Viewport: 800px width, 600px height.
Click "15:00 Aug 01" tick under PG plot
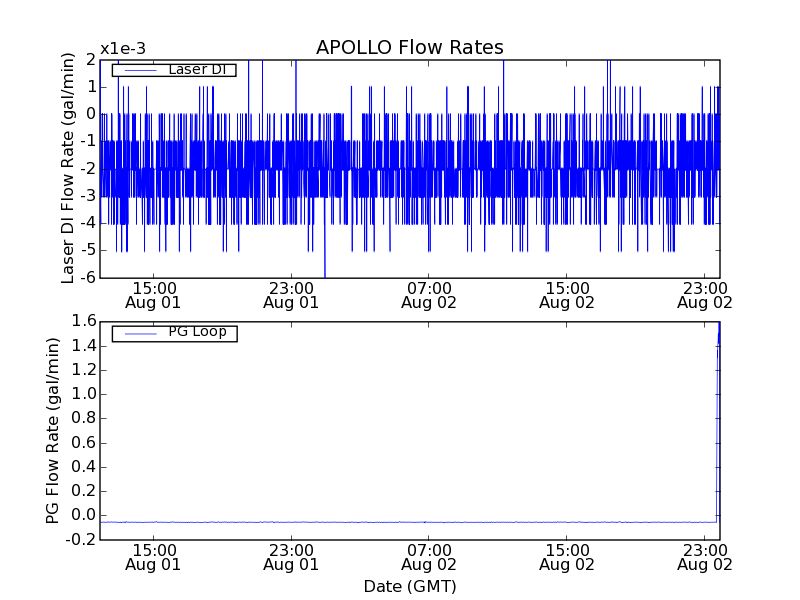click(153, 558)
